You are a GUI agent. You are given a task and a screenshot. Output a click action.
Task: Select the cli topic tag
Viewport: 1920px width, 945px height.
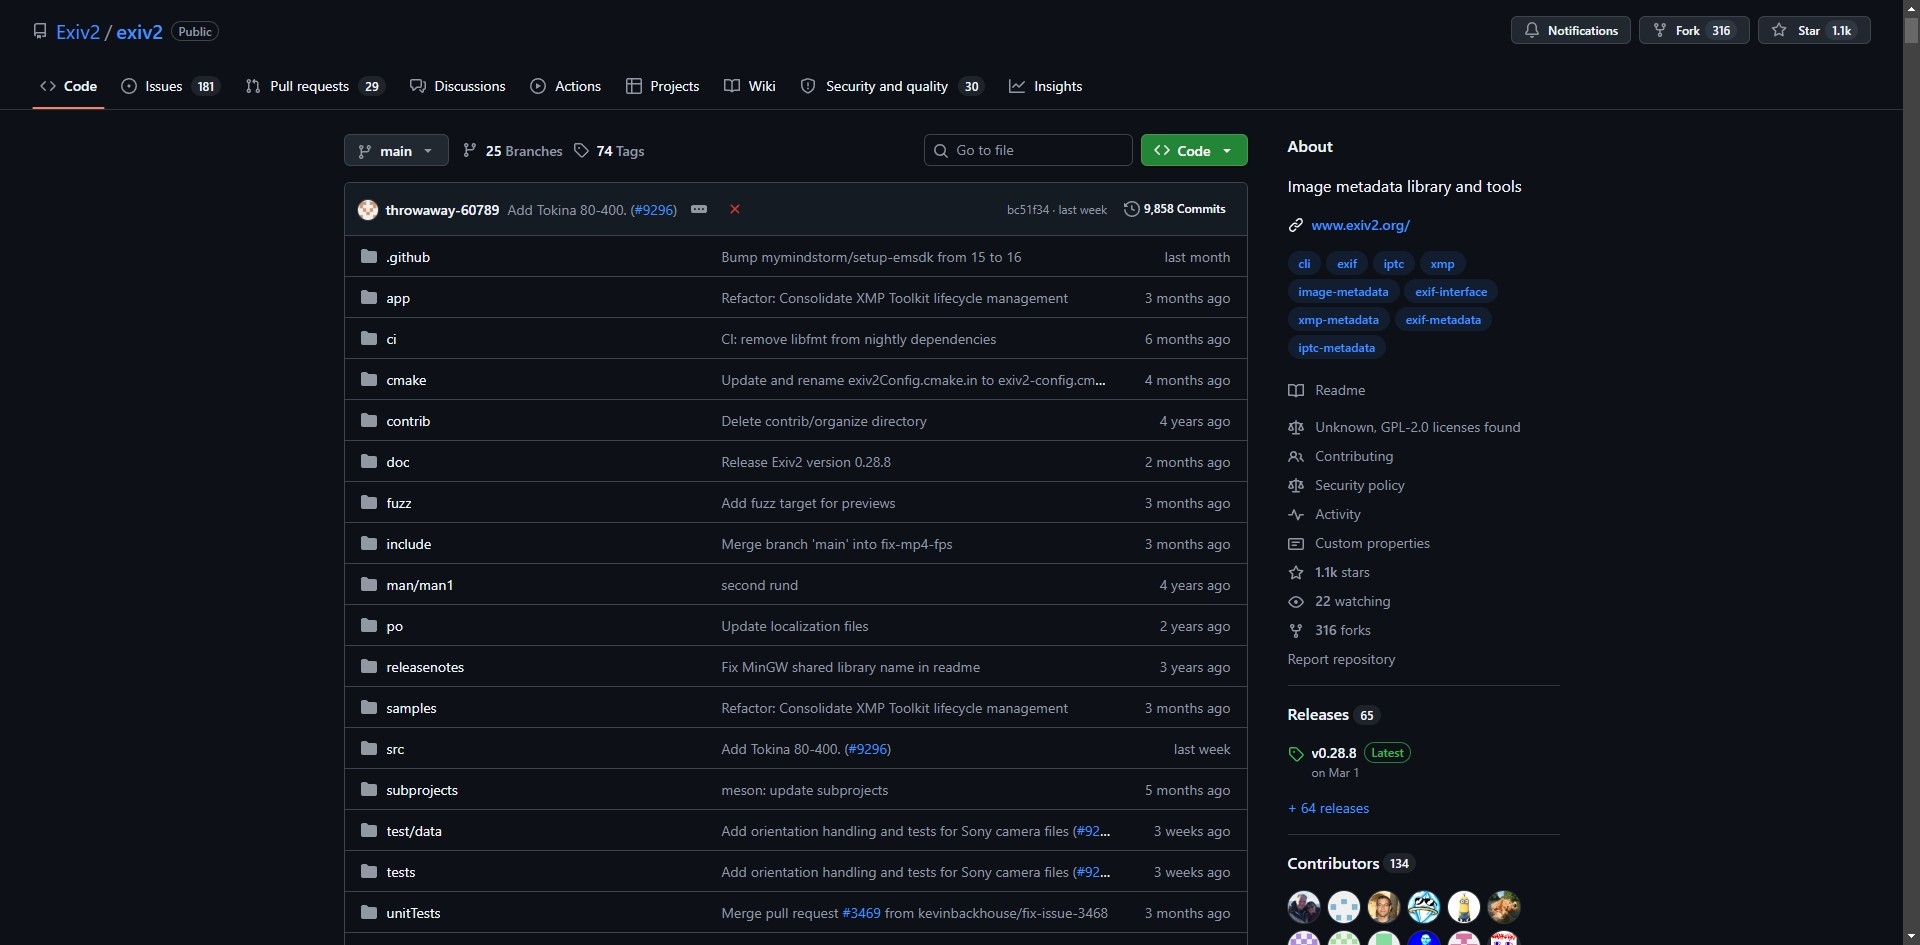click(x=1304, y=264)
